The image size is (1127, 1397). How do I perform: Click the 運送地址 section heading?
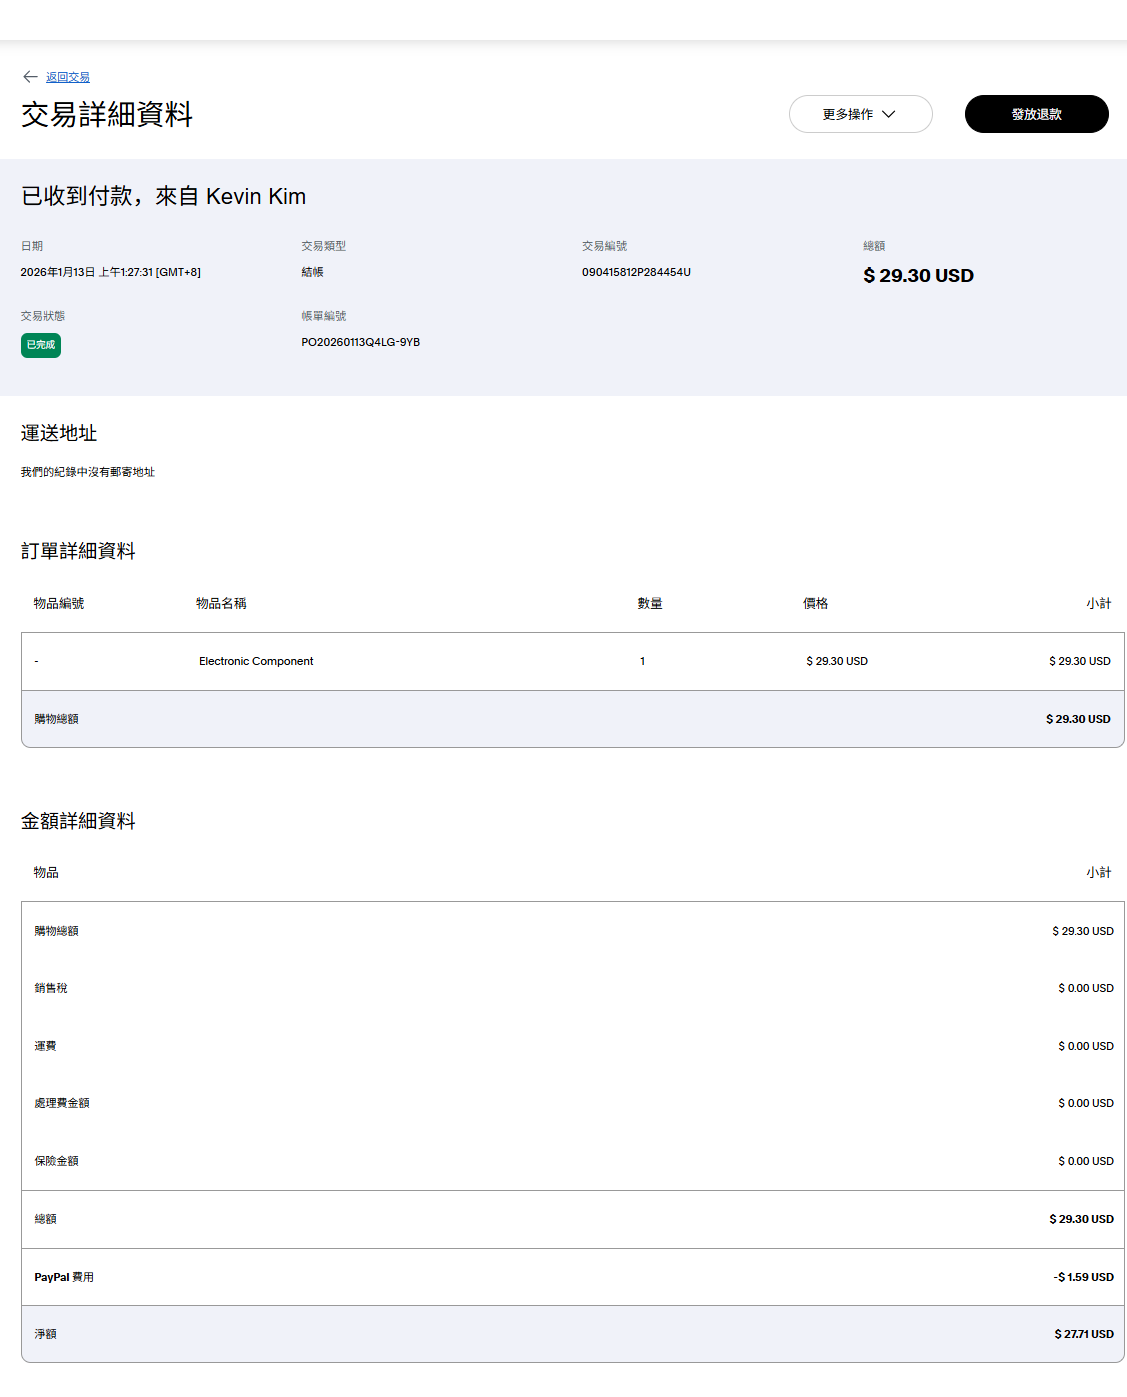[59, 433]
